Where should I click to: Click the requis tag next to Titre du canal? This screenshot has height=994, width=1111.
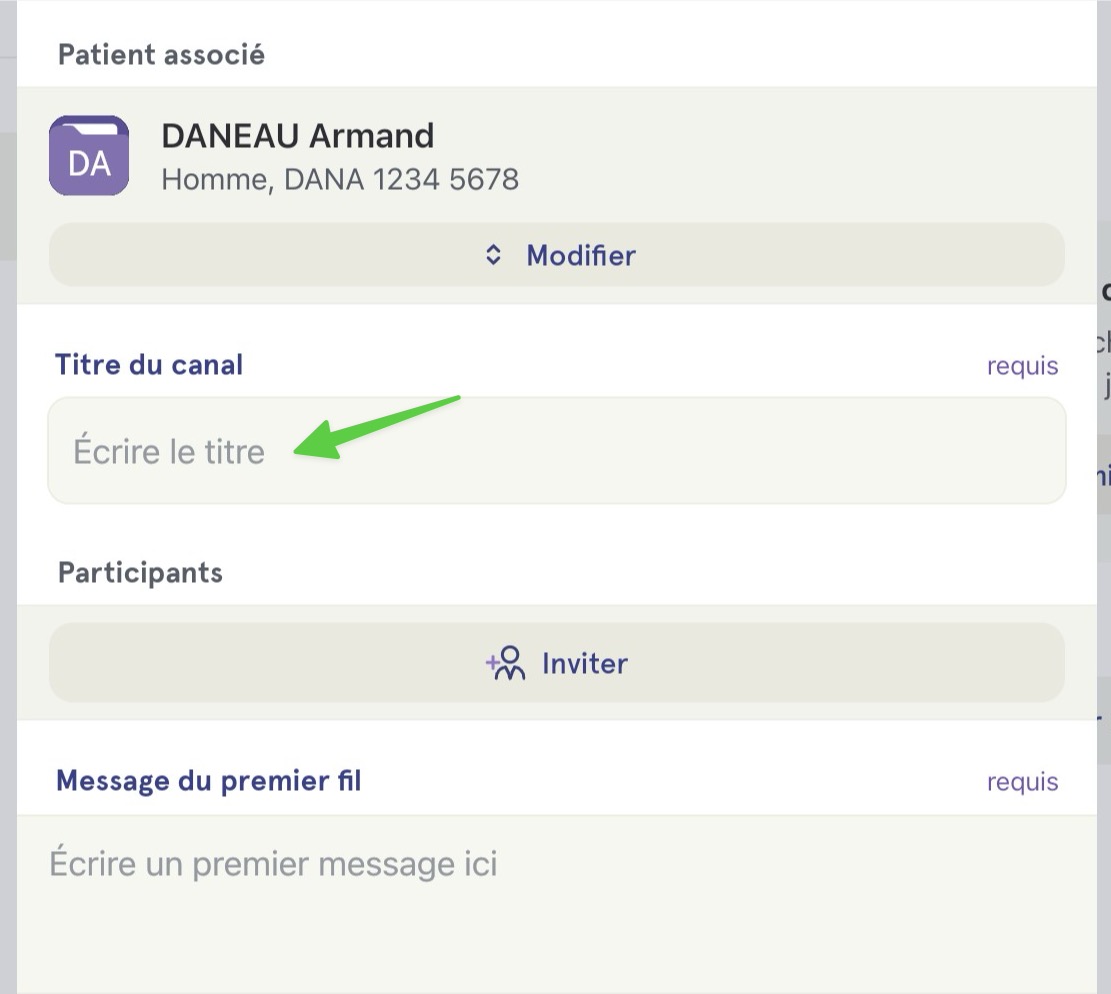[1022, 366]
